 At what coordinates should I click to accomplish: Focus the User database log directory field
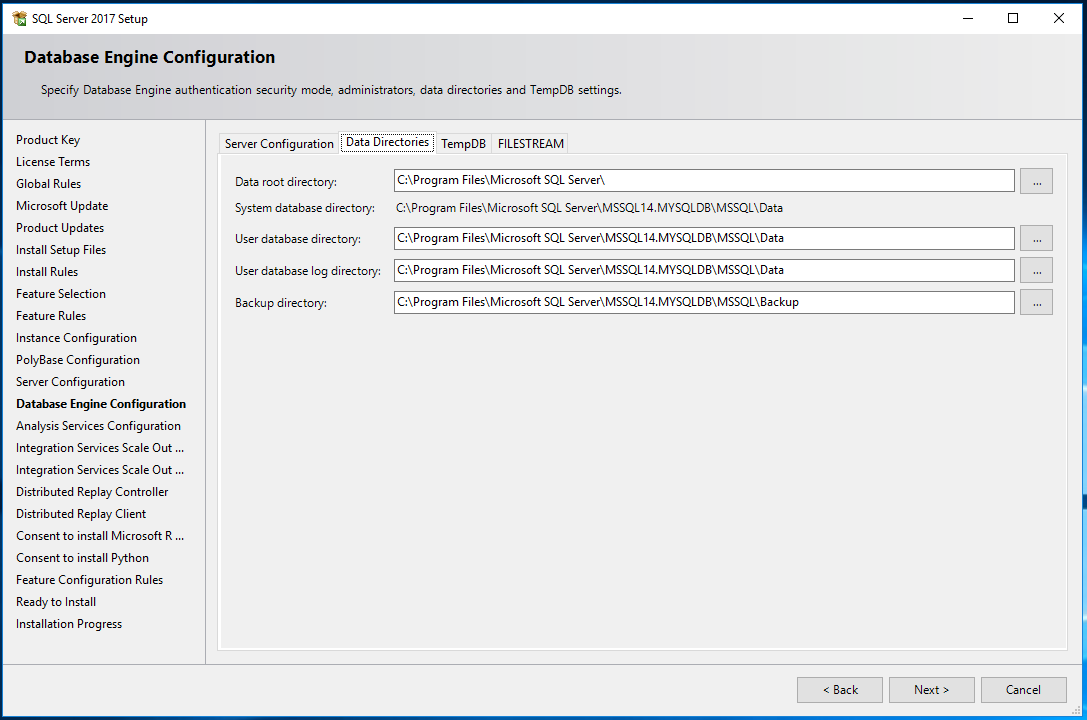tap(704, 271)
